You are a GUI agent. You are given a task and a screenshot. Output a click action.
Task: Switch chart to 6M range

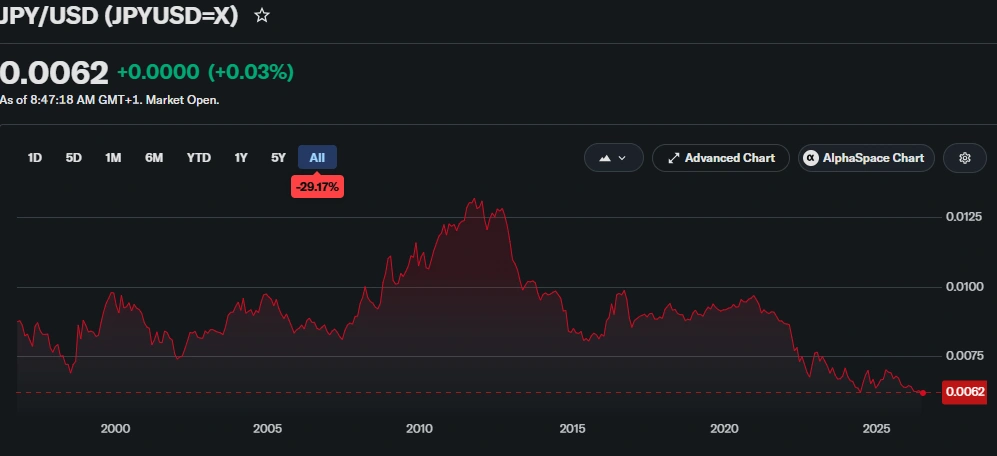point(154,158)
